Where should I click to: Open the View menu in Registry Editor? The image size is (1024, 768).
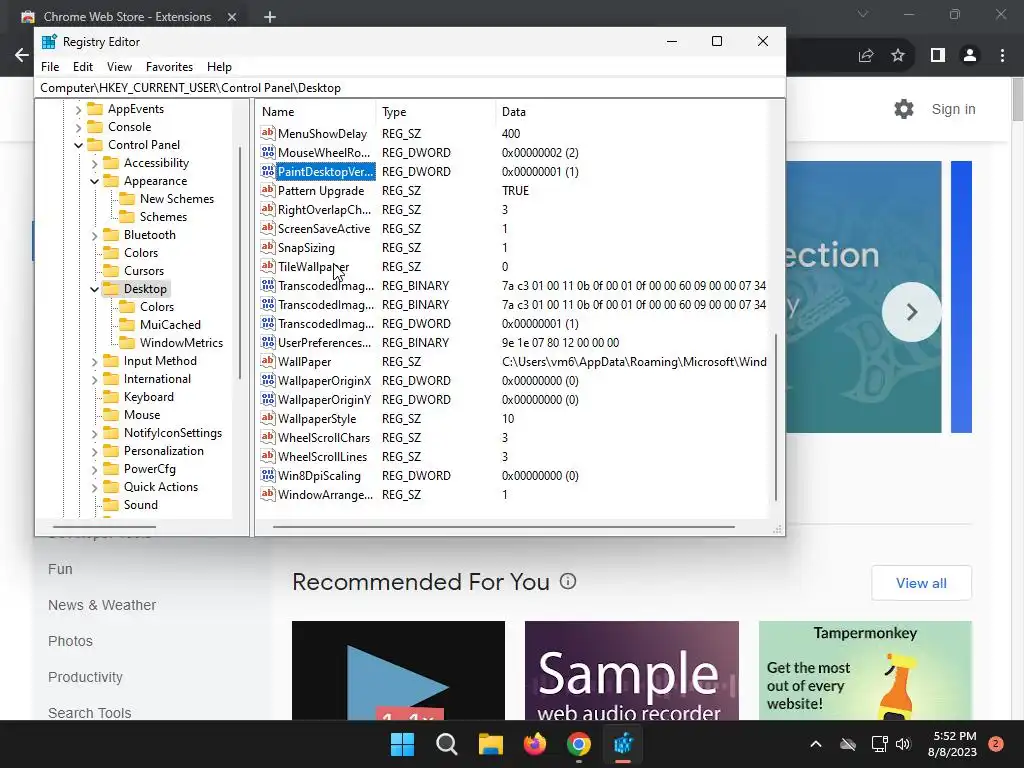pyautogui.click(x=120, y=67)
